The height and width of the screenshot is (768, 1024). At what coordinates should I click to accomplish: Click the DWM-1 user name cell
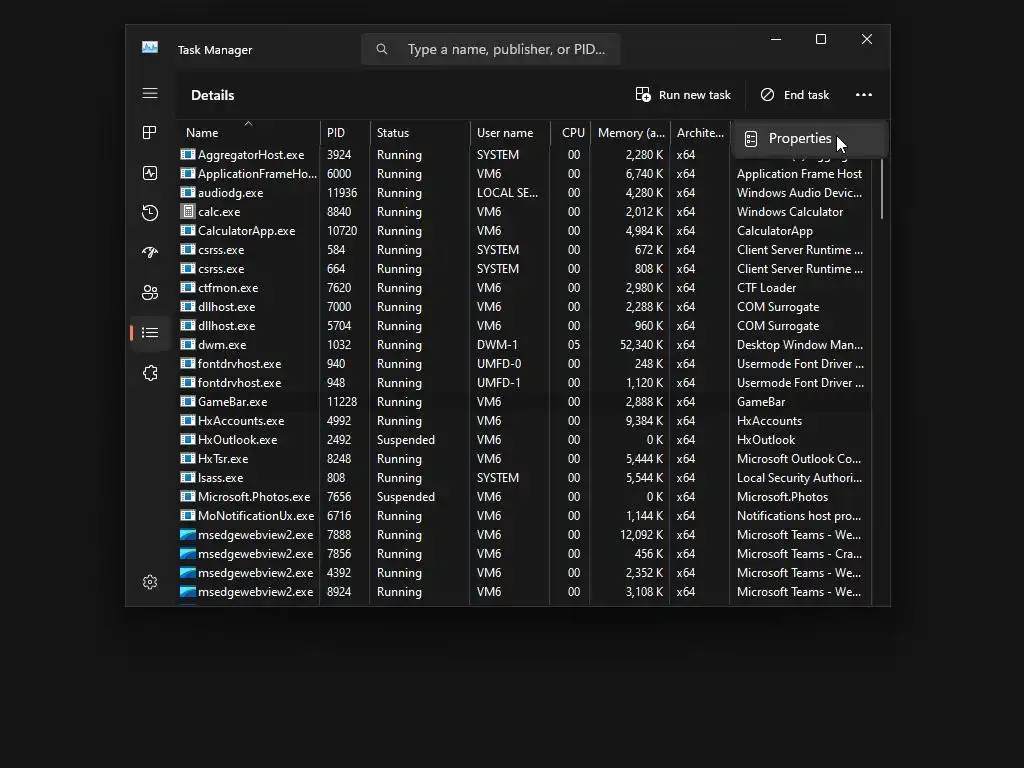pos(497,344)
